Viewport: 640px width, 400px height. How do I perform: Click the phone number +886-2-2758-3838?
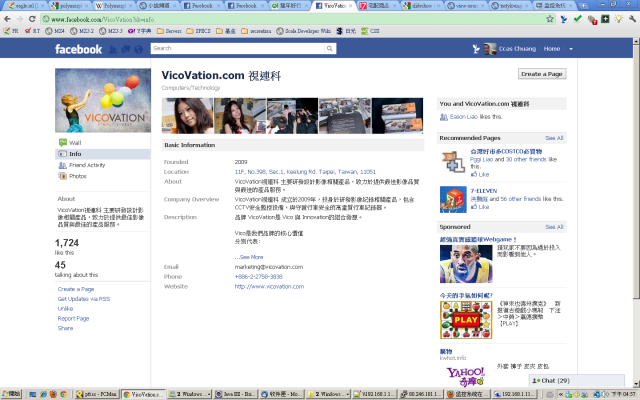pyautogui.click(x=258, y=277)
